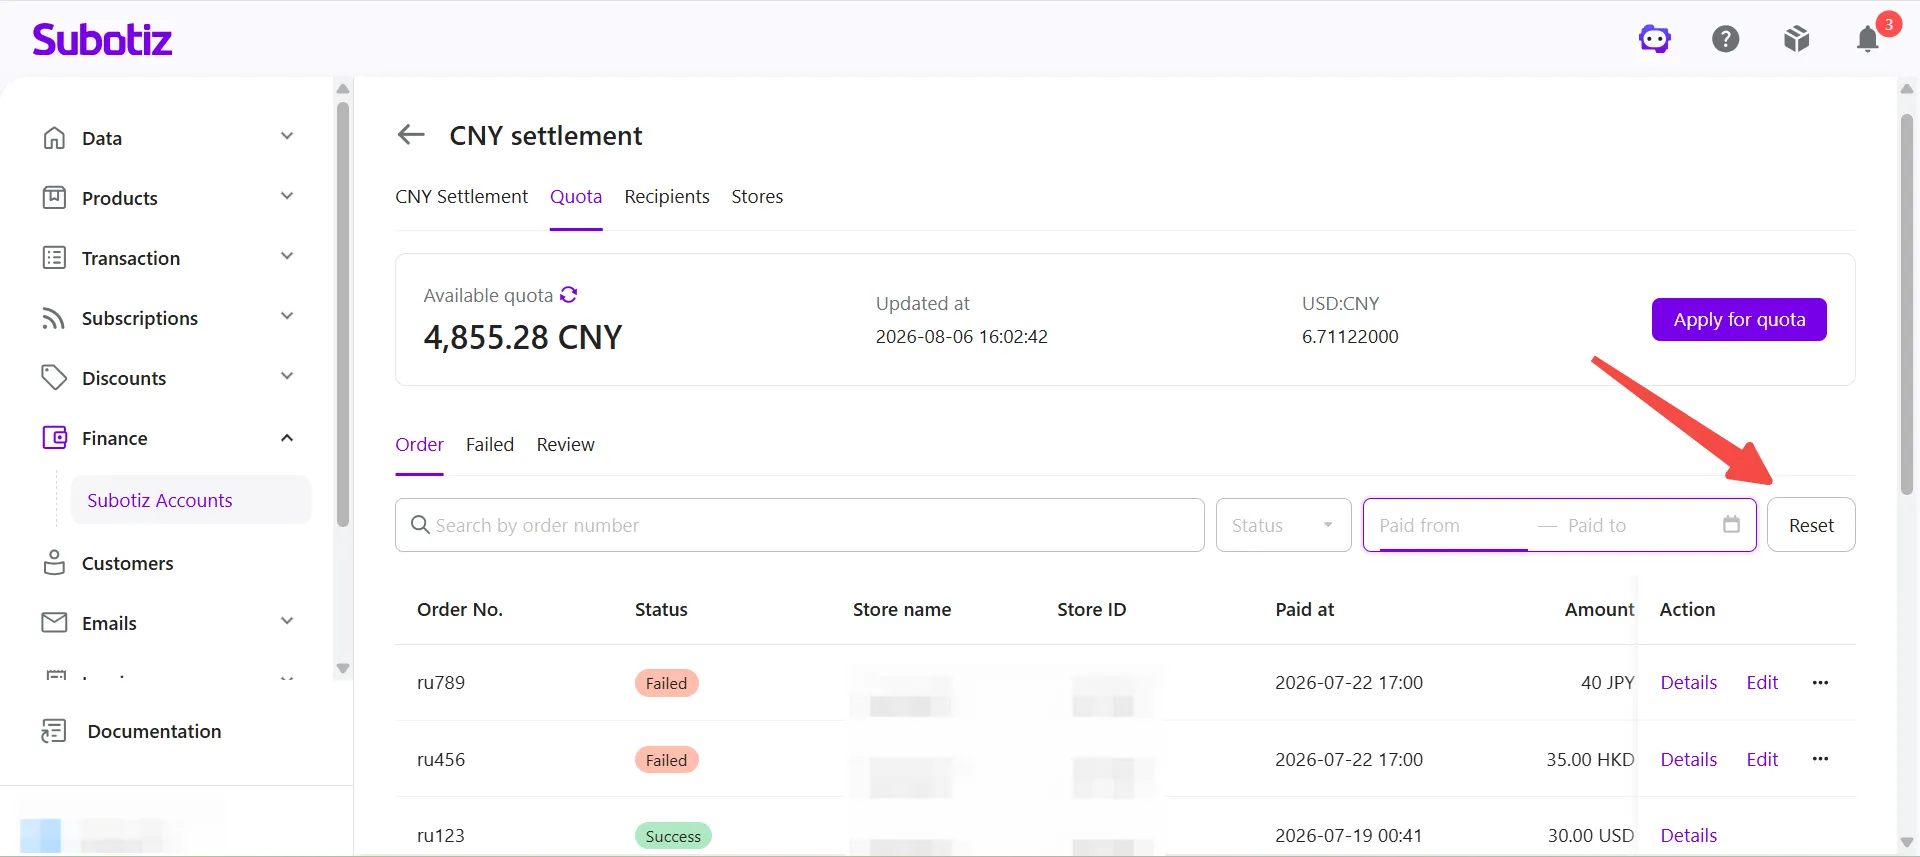Click Apply for quota button
Screen dimensions: 1920x857
pos(1739,319)
